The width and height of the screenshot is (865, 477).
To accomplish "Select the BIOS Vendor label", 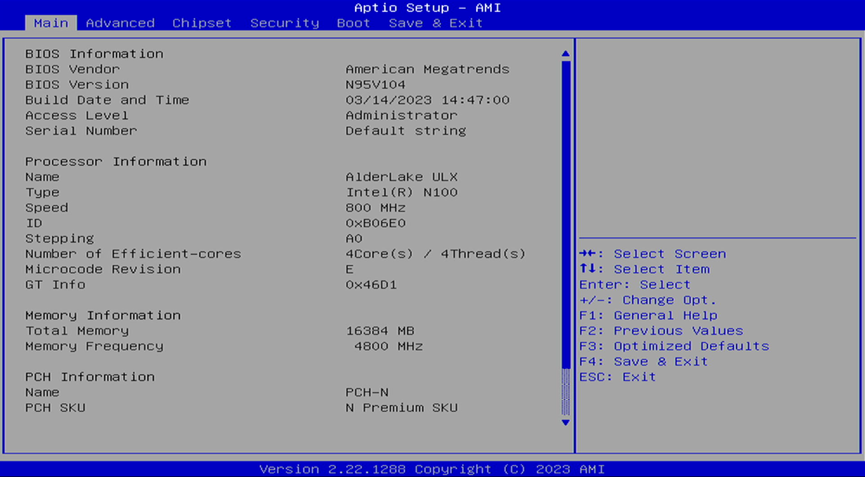I will pos(72,69).
